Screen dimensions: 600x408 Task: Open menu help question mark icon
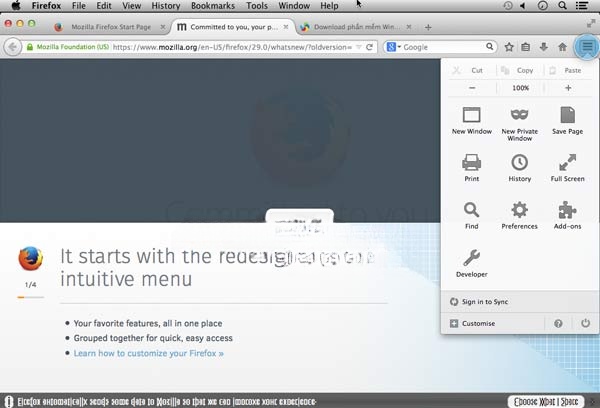(x=558, y=323)
